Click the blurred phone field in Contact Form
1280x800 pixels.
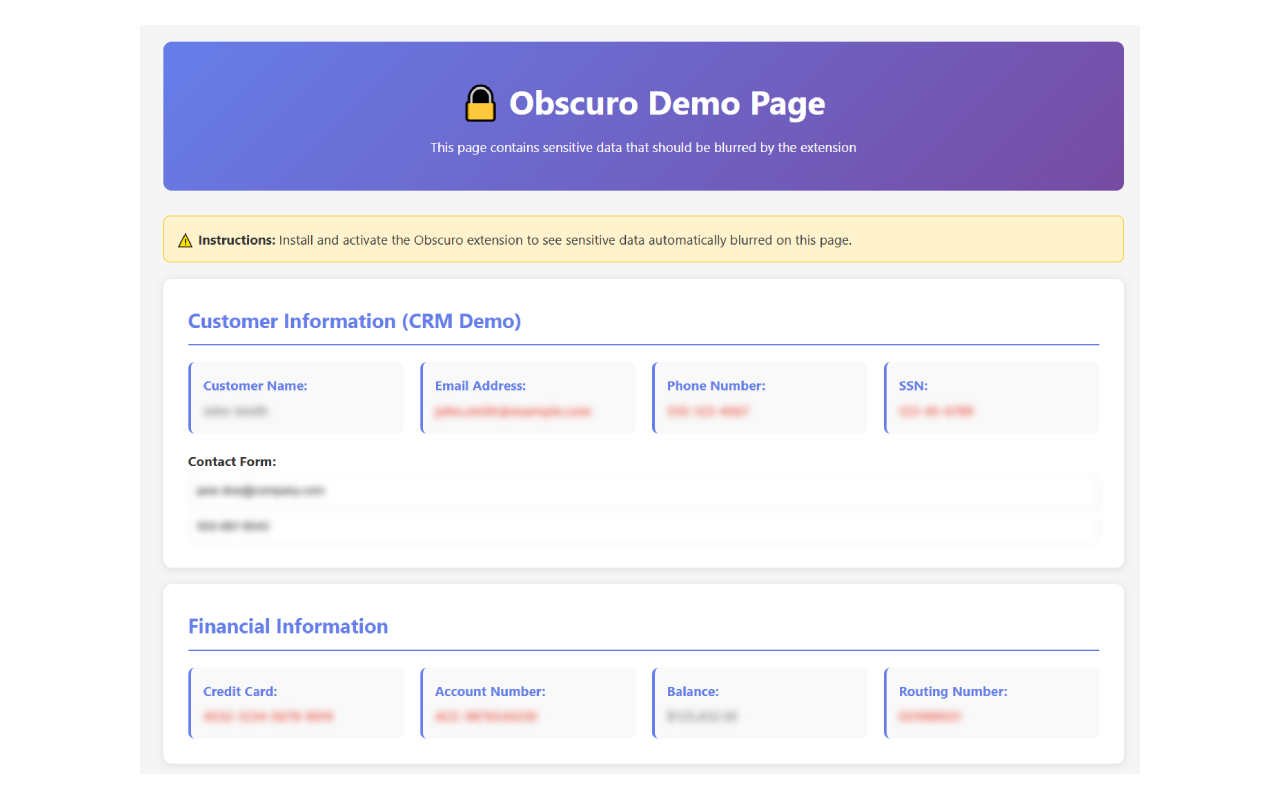tap(643, 526)
